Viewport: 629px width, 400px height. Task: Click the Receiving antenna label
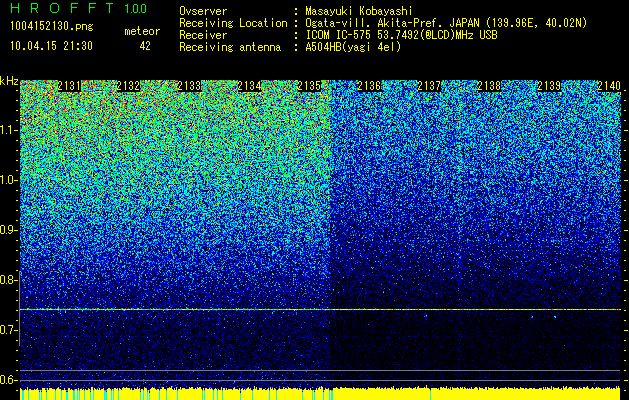click(230, 47)
